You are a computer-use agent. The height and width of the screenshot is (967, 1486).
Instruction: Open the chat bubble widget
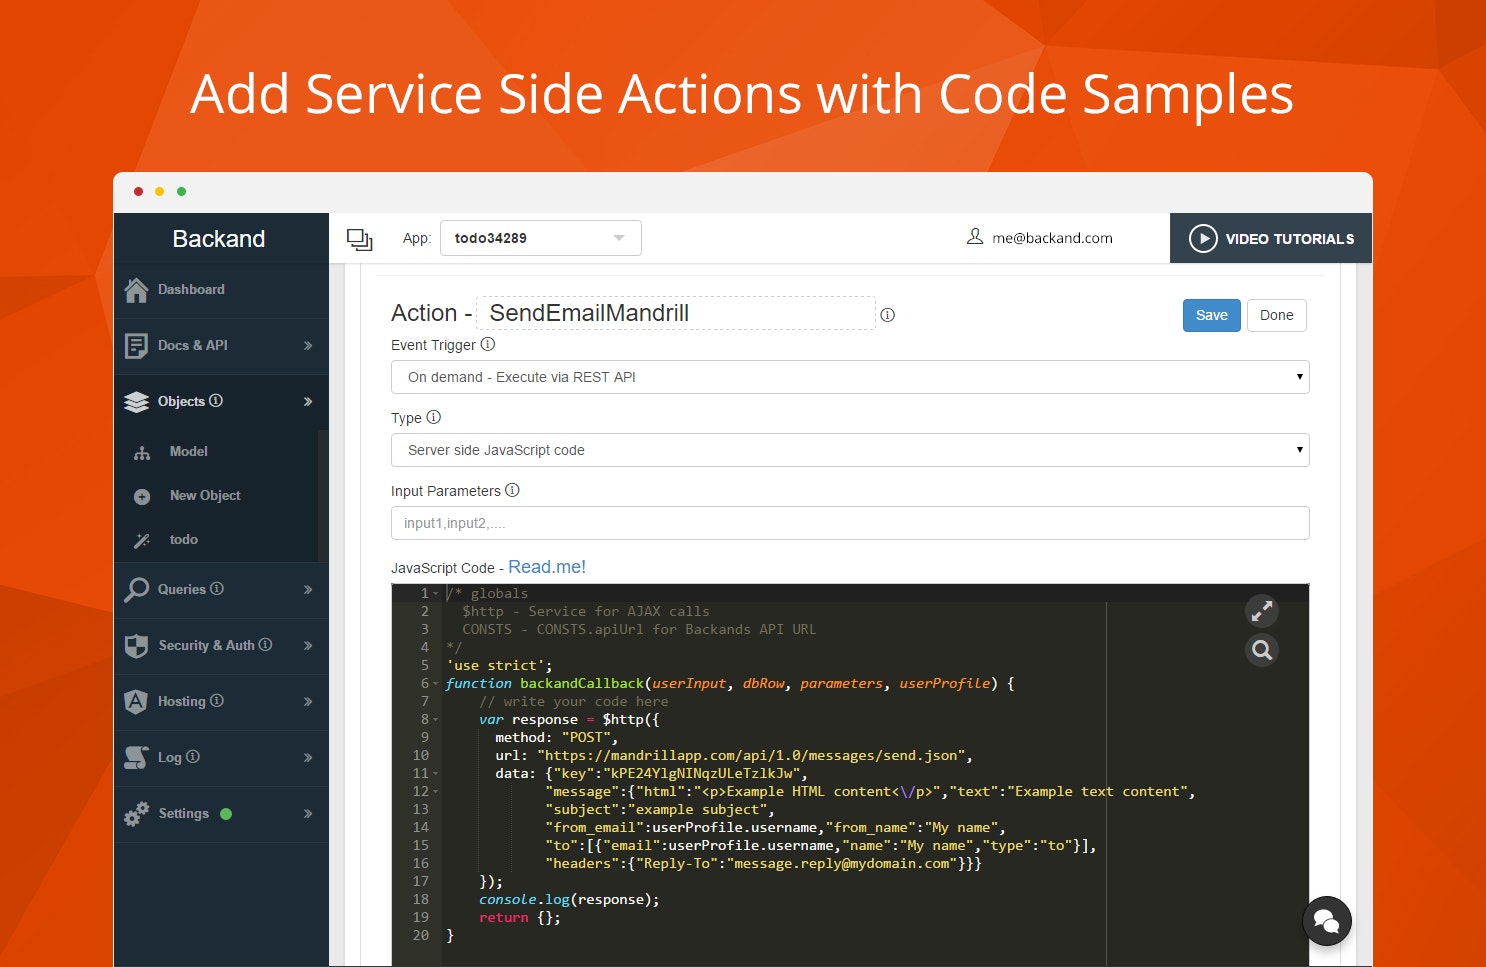click(x=1327, y=921)
